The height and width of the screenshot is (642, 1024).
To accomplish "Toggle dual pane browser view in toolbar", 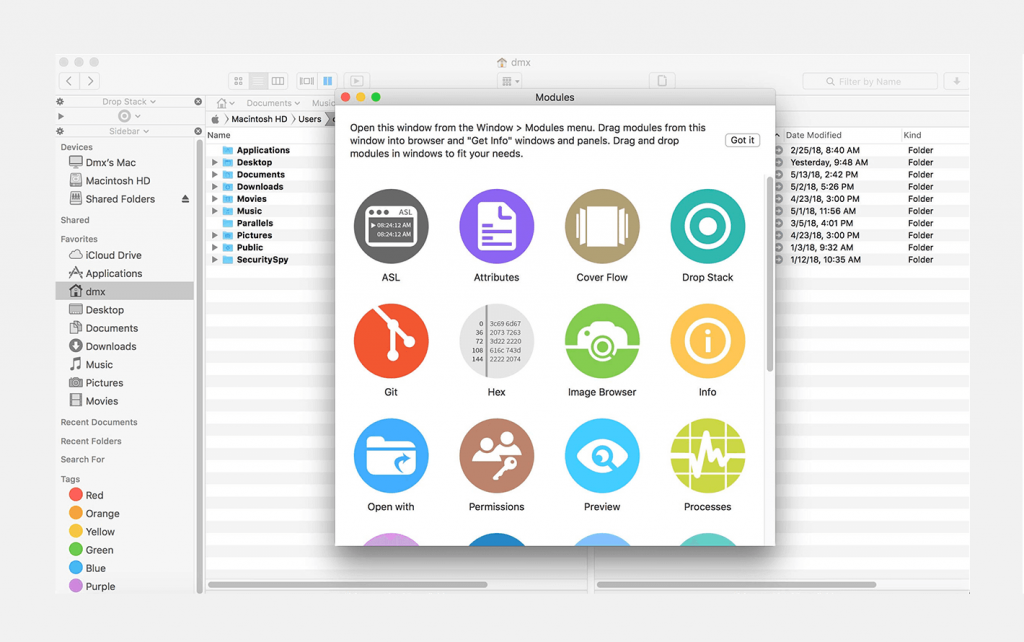I will pyautogui.click(x=327, y=81).
